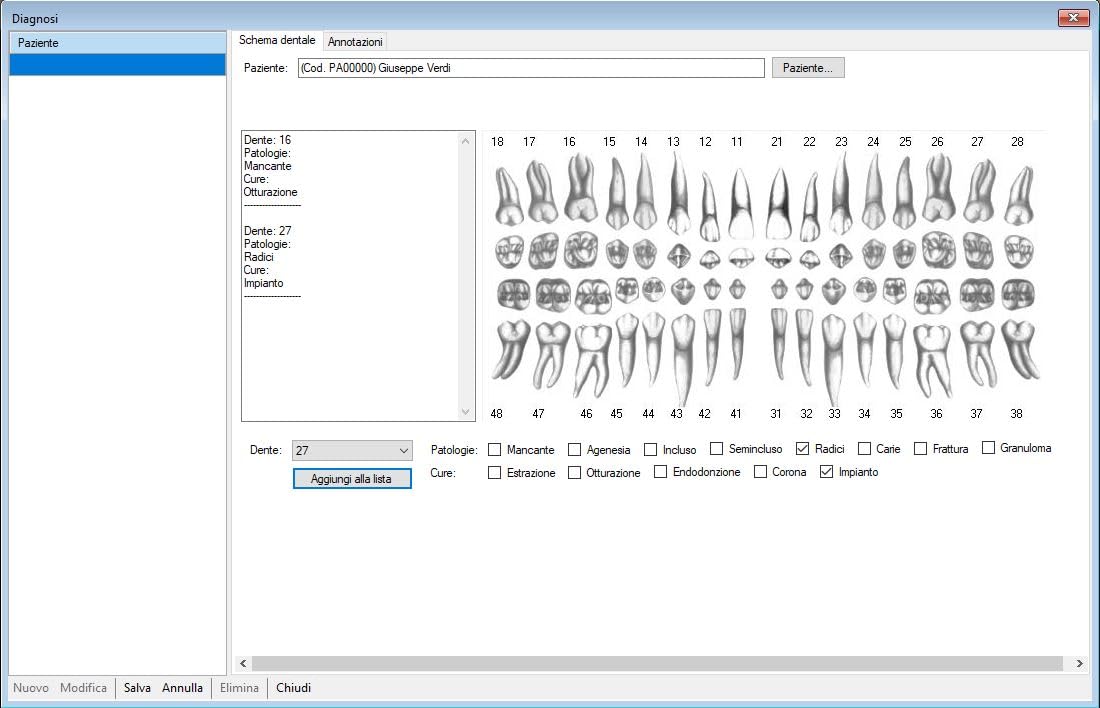Screen dimensions: 1100x708
Task: Click Annulla in the bottom toolbar
Action: coord(182,688)
